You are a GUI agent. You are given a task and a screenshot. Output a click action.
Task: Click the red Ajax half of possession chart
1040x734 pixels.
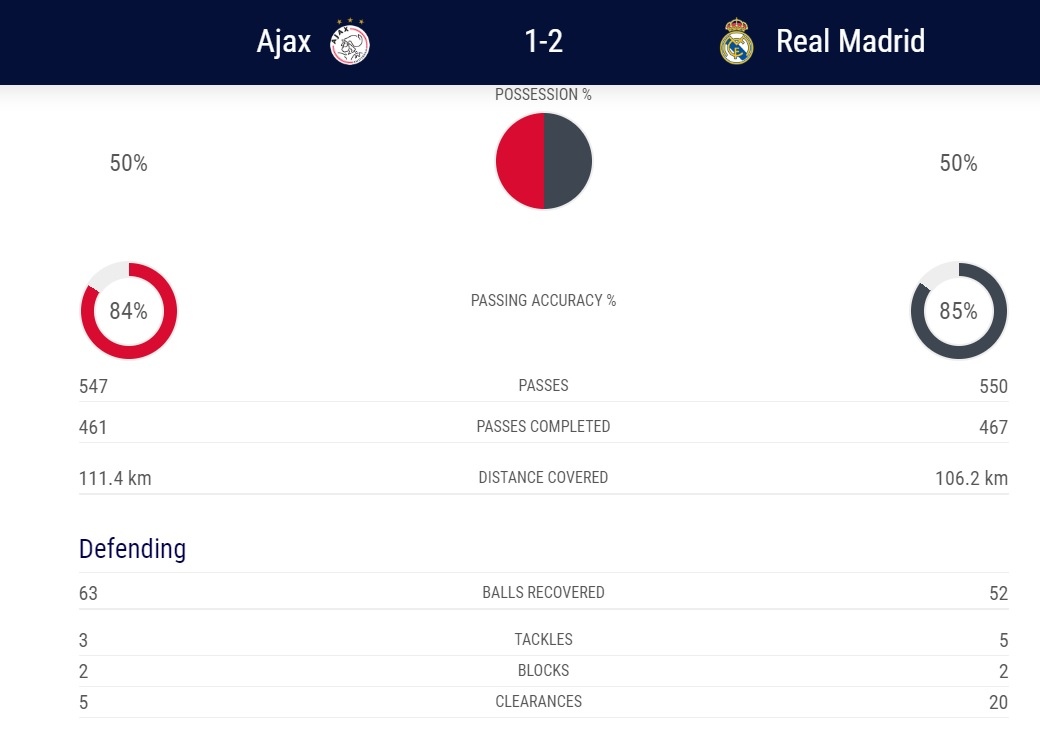coord(520,161)
